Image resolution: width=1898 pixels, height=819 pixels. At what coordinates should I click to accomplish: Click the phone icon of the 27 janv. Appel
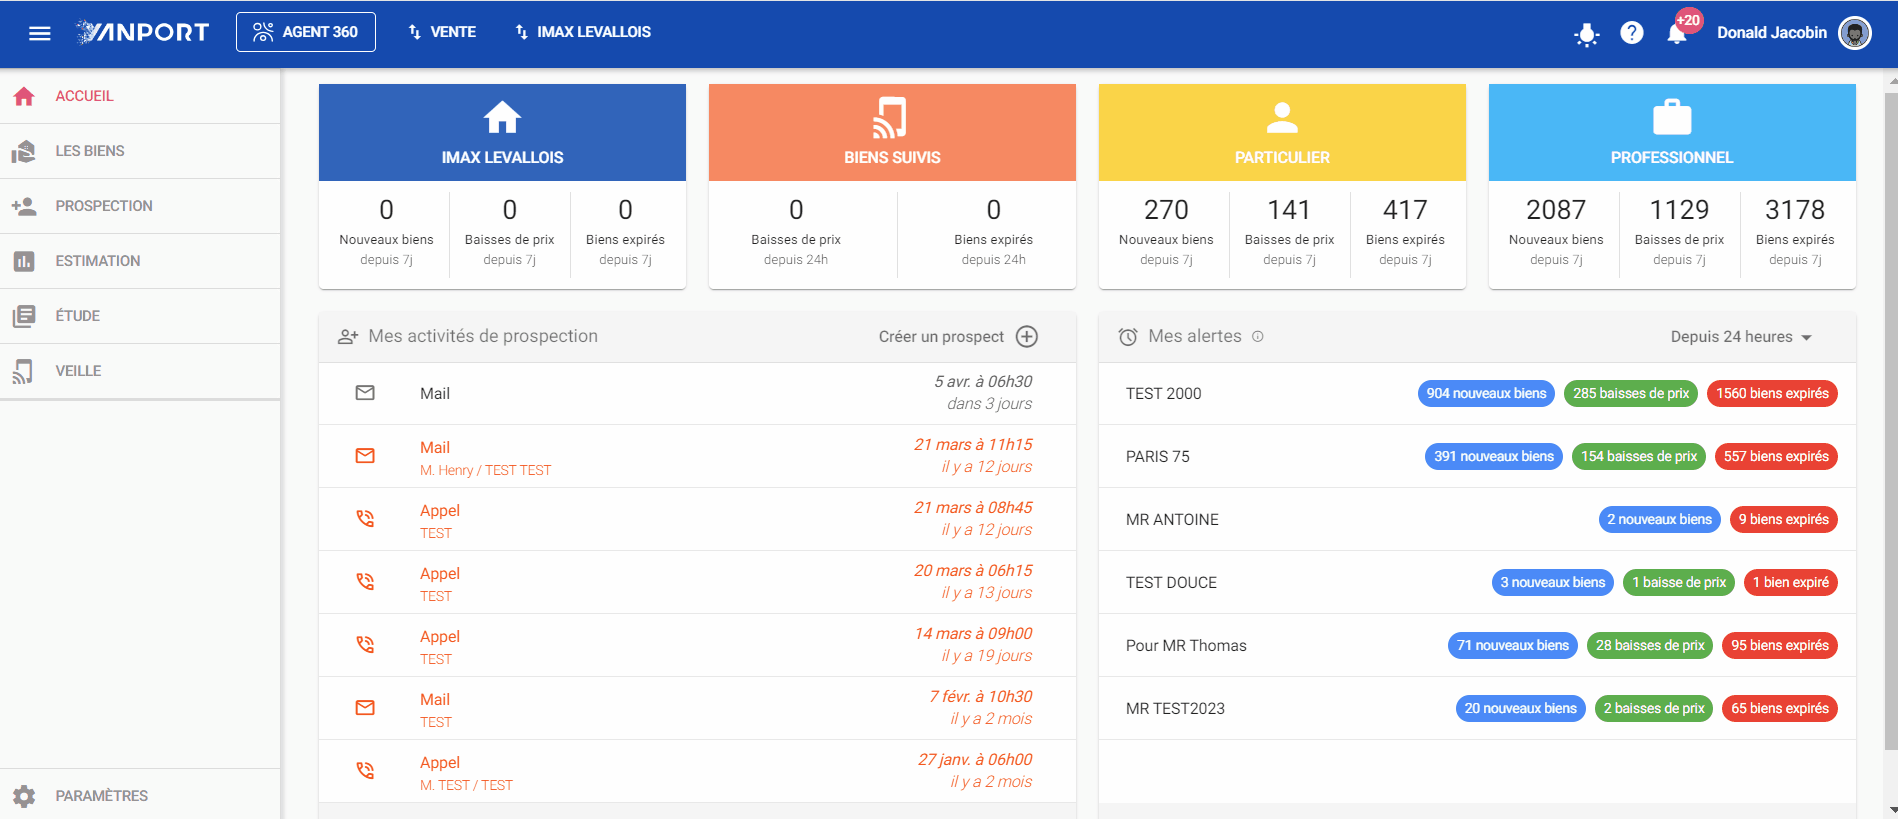(365, 771)
